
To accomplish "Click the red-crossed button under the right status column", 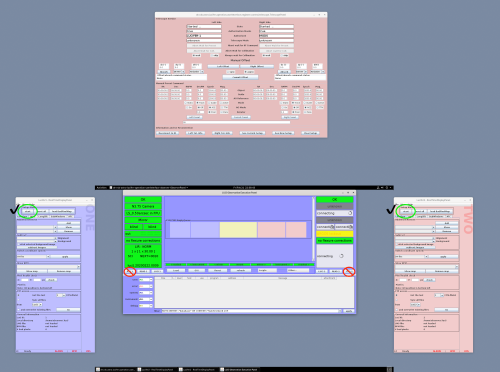I will 349,271.
